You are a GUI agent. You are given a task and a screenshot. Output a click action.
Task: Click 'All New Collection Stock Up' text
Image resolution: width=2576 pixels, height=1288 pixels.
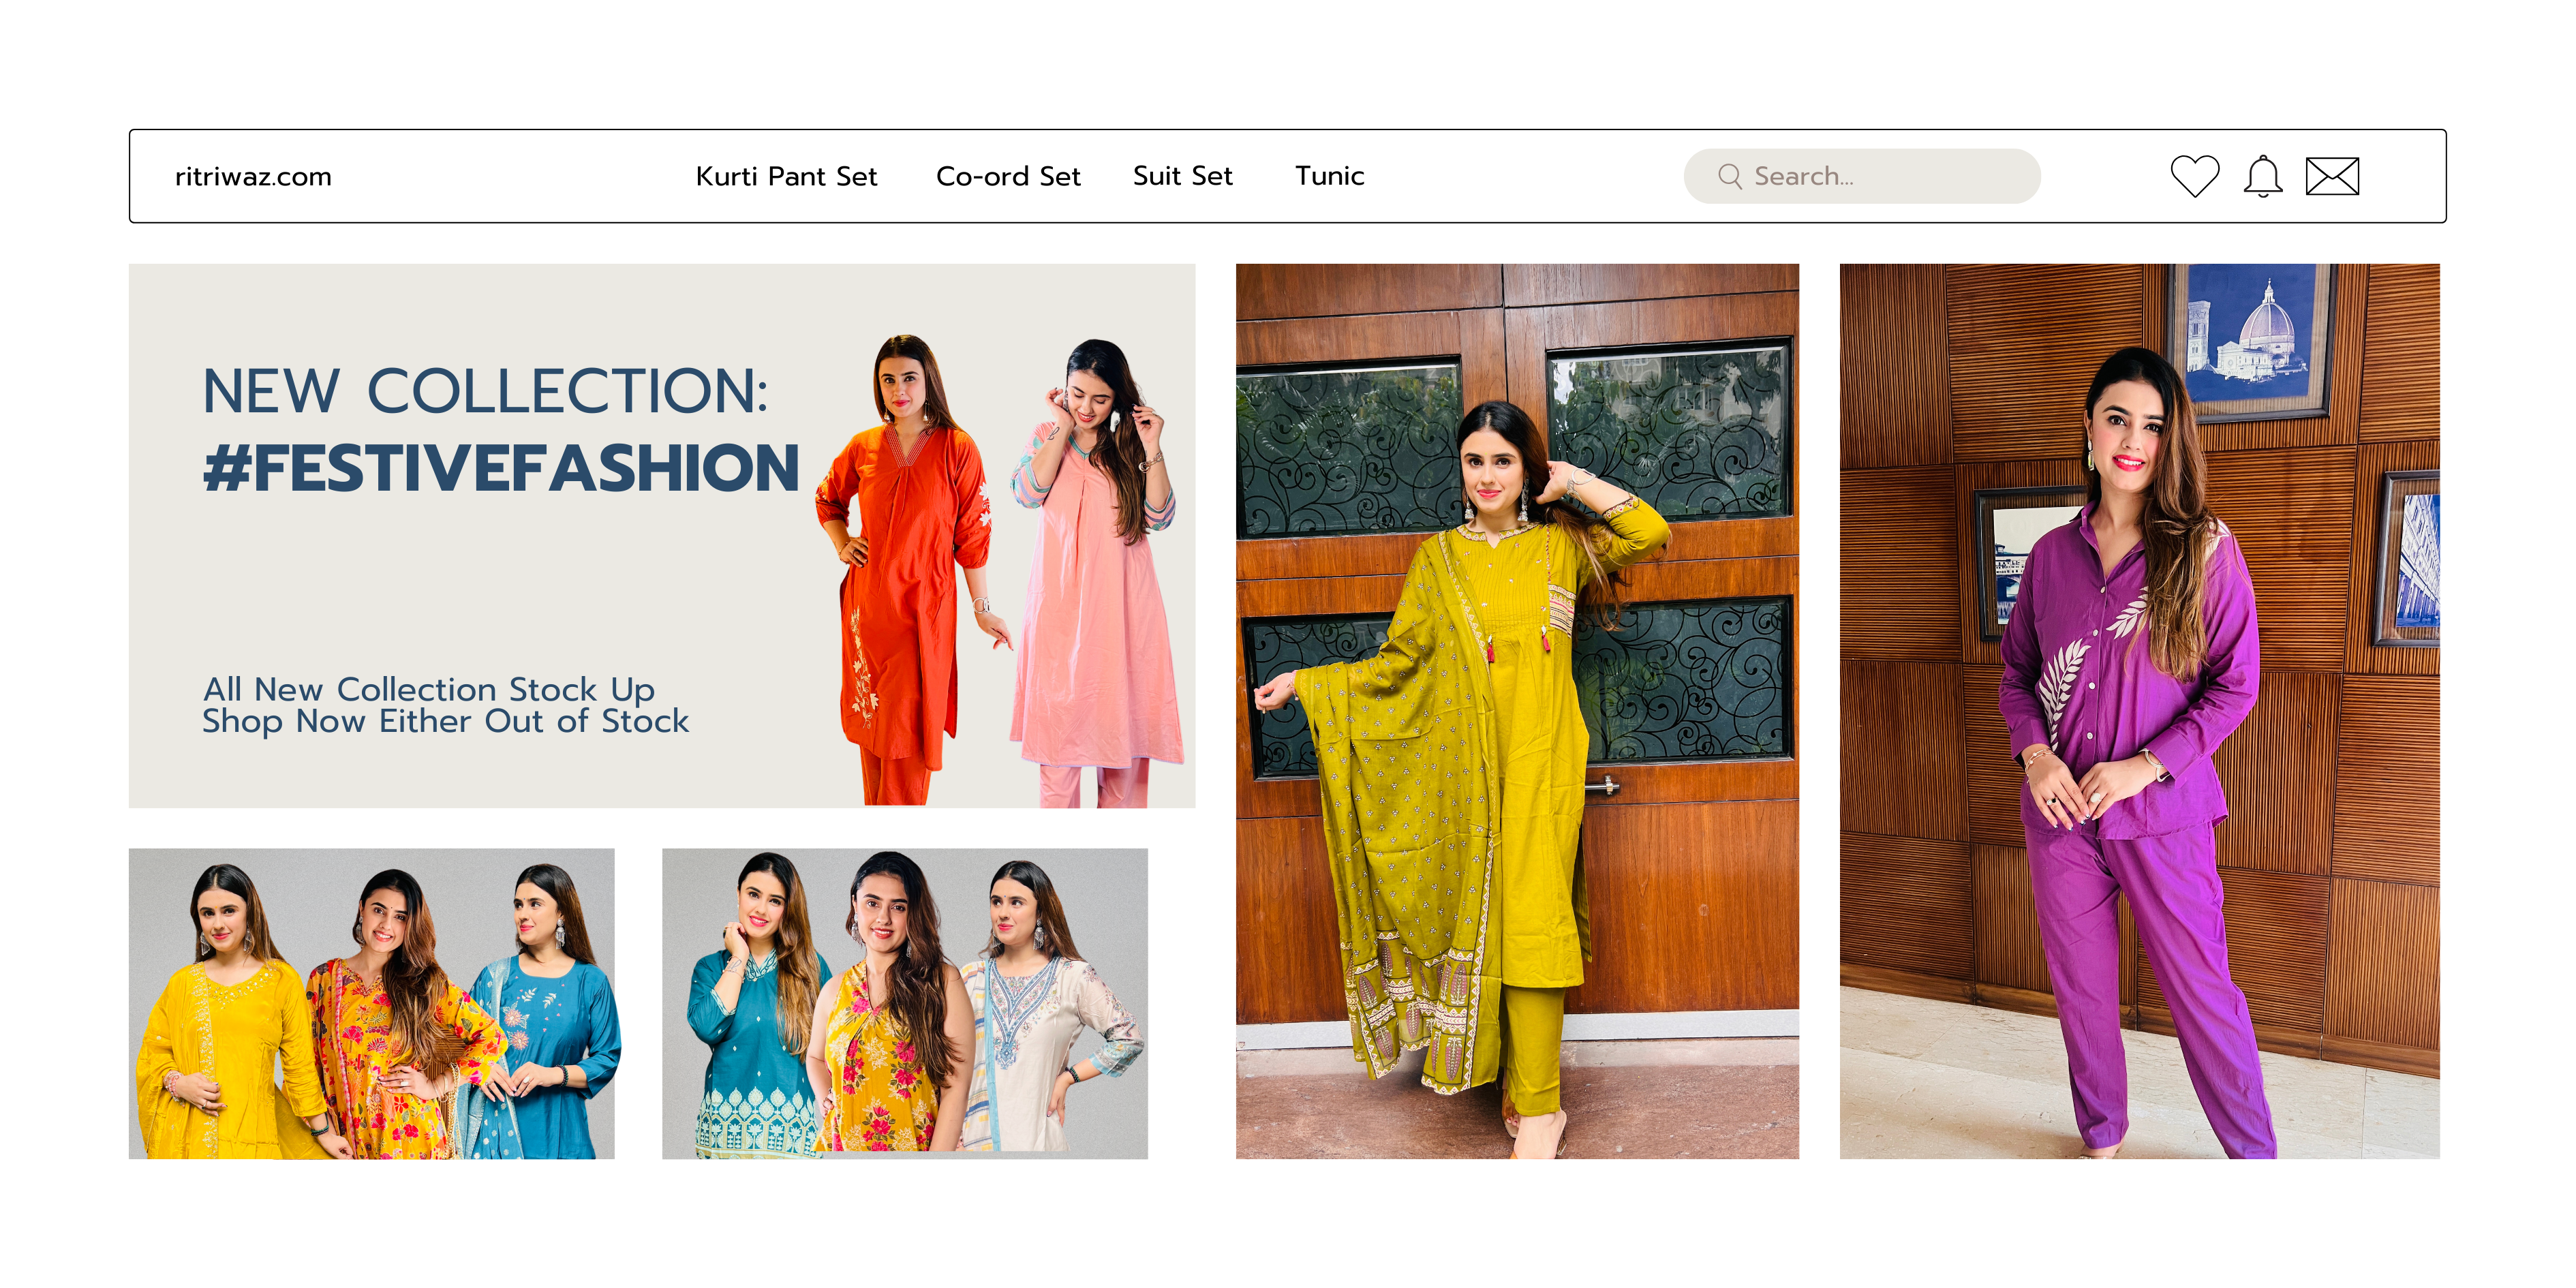click(x=429, y=689)
